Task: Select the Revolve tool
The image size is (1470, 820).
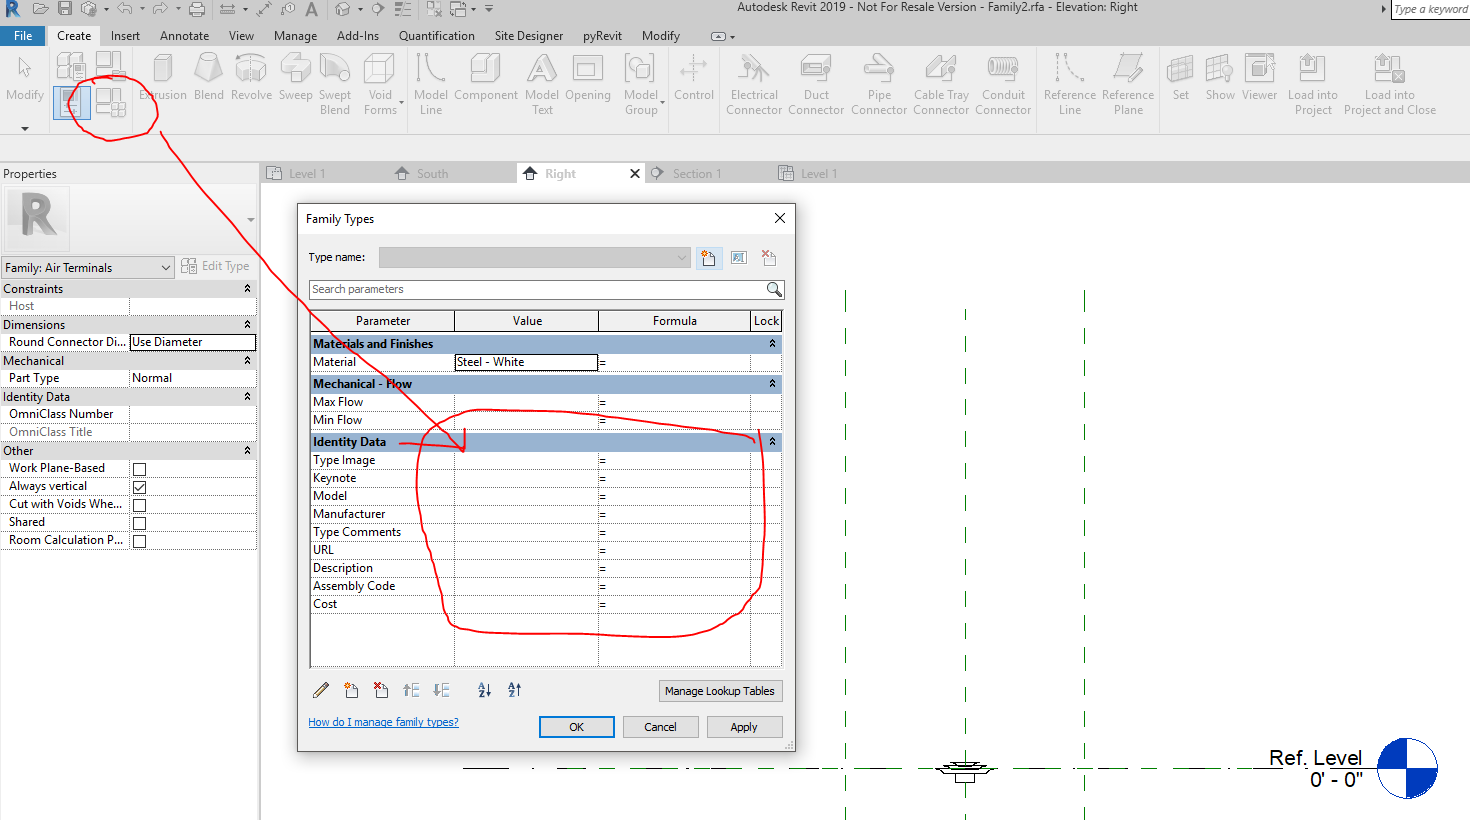Action: click(251, 80)
